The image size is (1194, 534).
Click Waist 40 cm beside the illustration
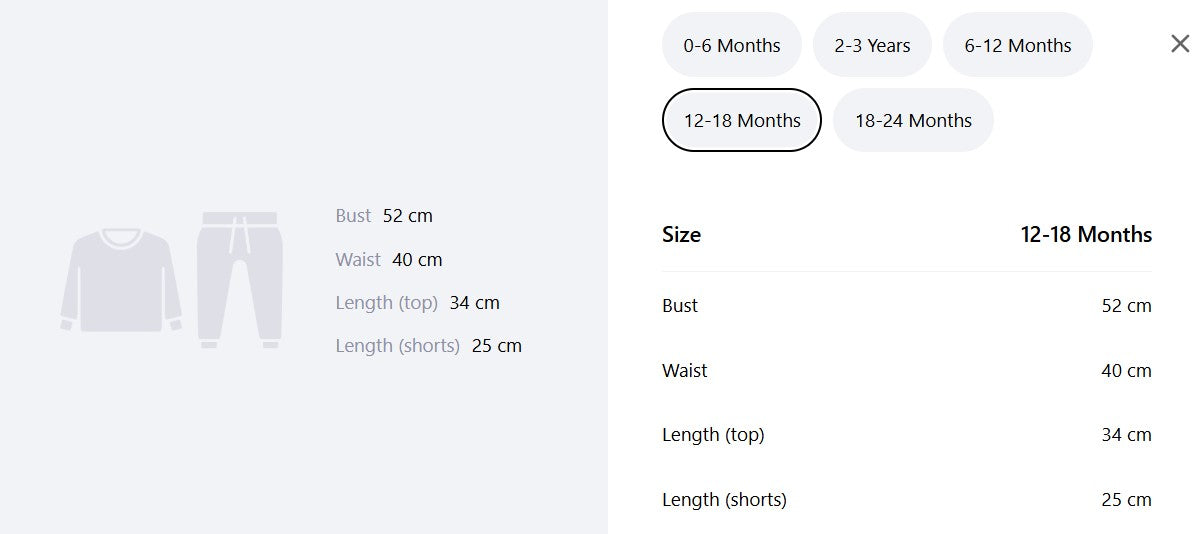coord(388,260)
